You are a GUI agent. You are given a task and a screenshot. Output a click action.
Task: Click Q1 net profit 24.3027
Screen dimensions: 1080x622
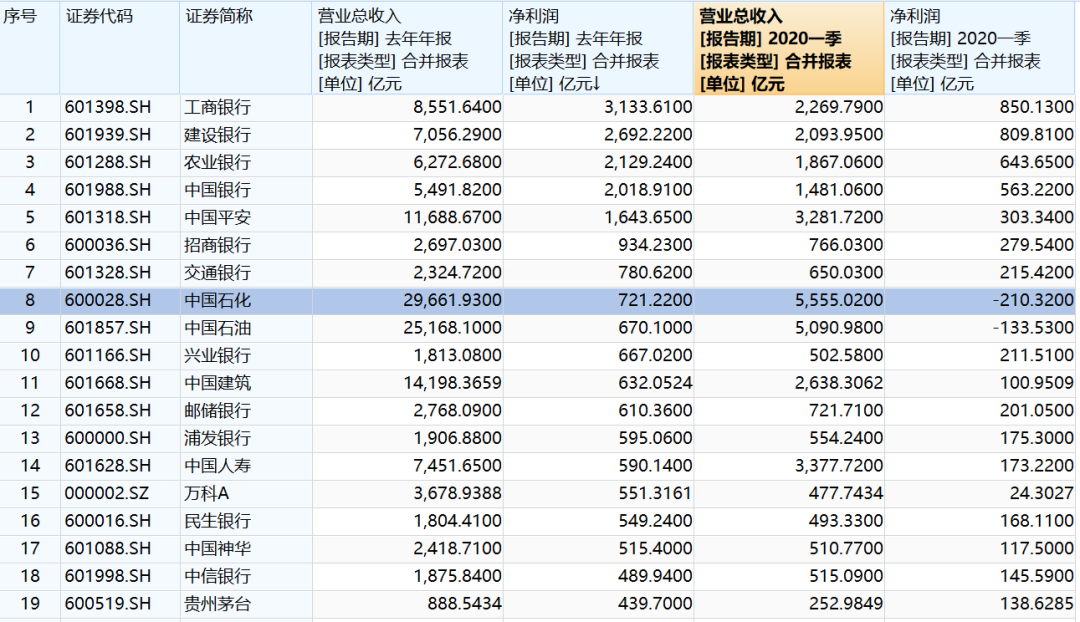(1040, 493)
